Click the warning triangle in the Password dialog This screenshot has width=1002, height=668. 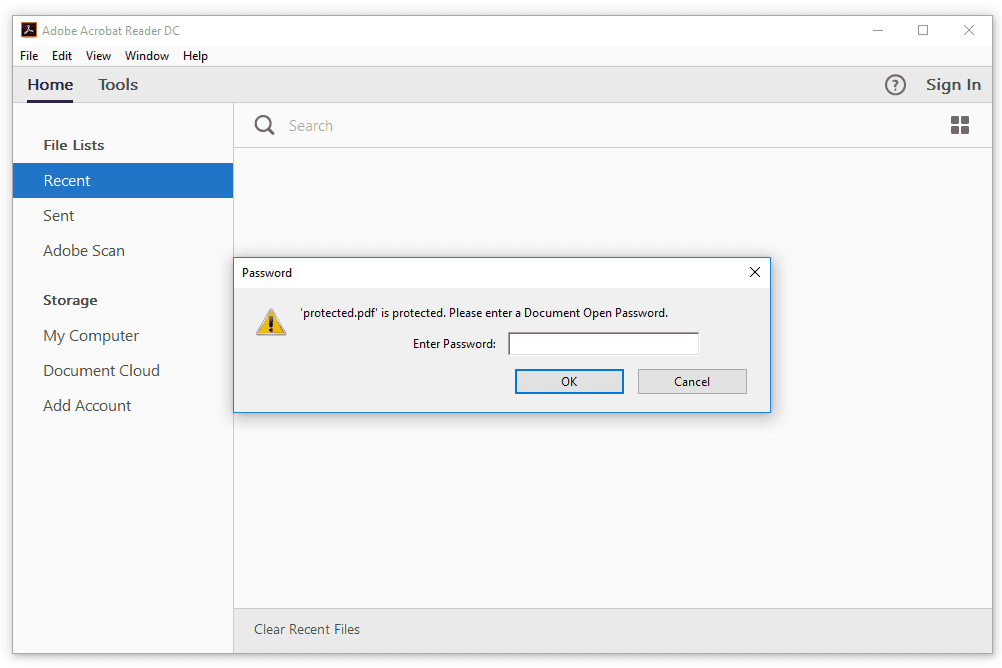tap(271, 320)
